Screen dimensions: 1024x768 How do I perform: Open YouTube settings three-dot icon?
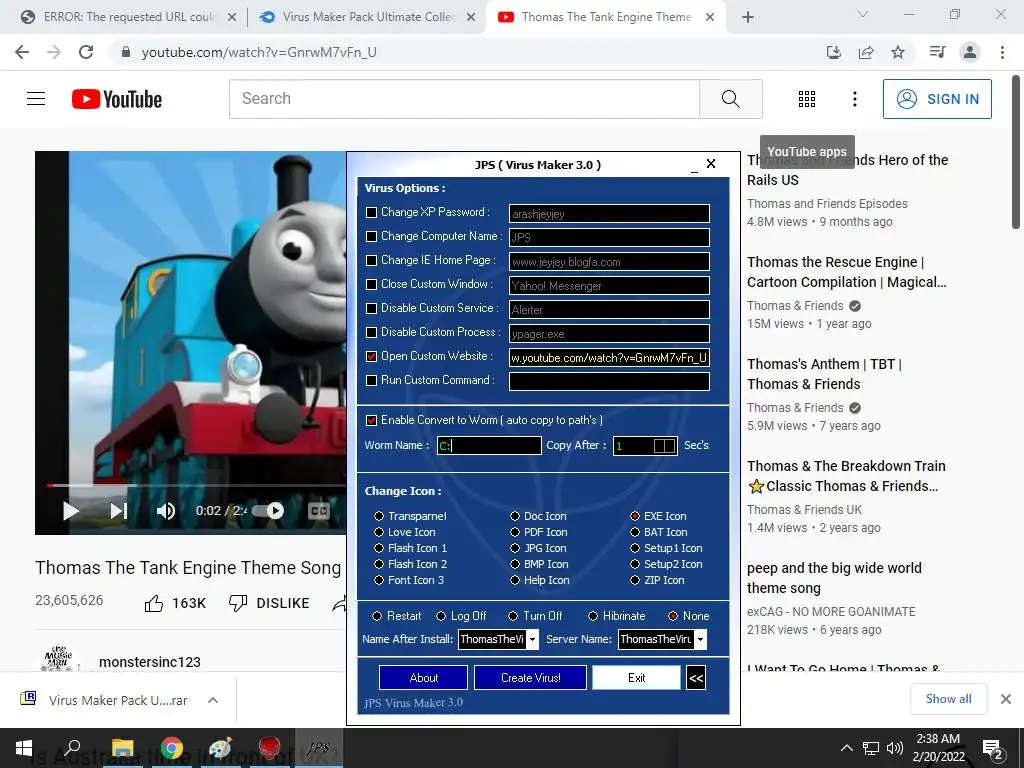click(854, 99)
